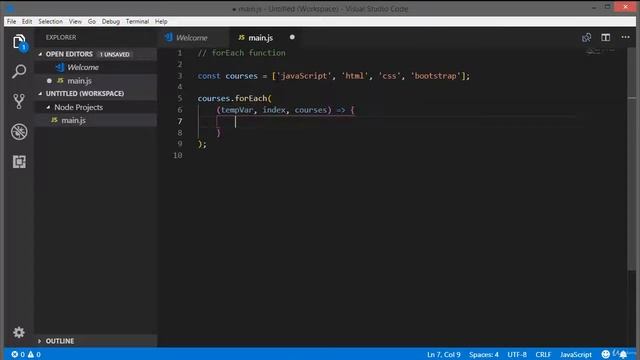
Task: Select main.js under Node Projects
Action: click(96, 120)
